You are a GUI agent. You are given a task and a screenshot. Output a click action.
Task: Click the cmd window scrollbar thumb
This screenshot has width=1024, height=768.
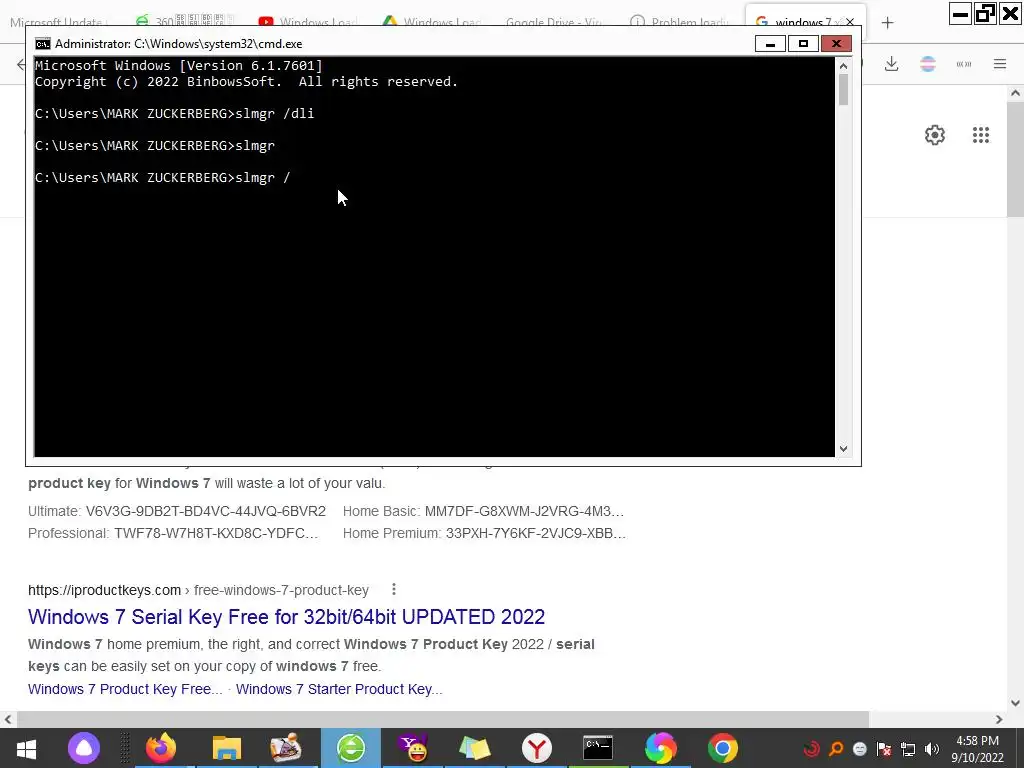click(843, 89)
